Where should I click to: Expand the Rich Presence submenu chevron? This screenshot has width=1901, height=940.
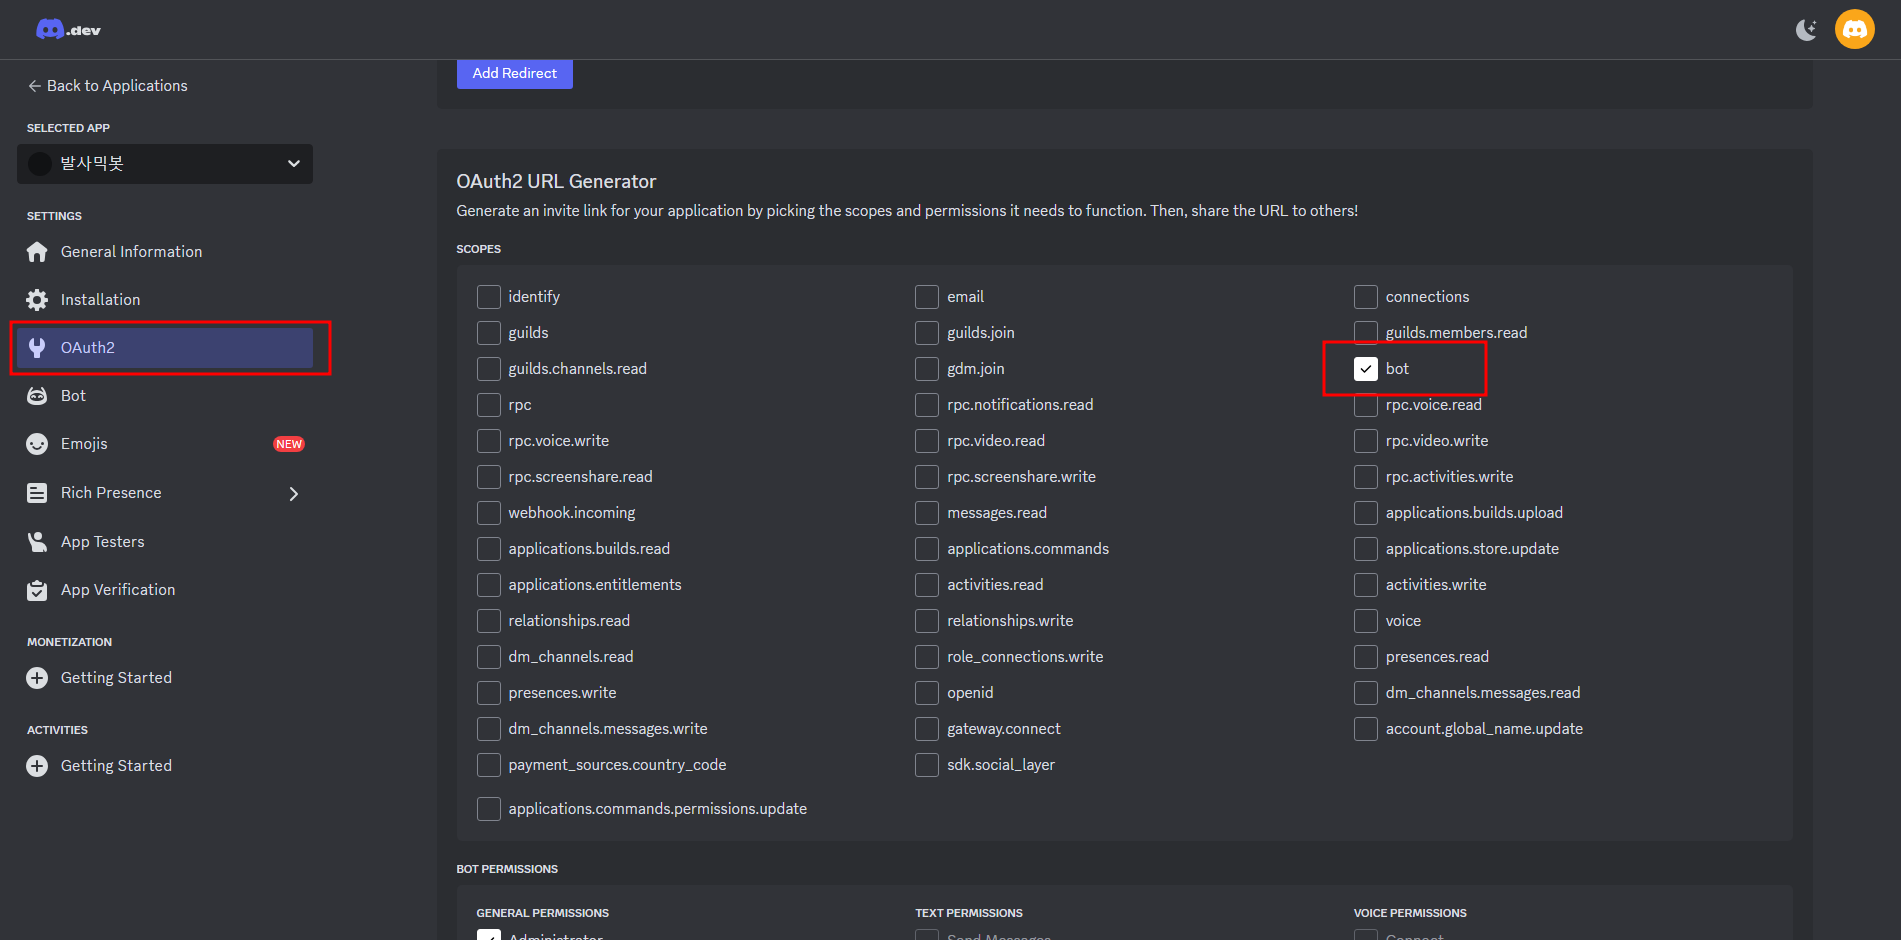coord(293,493)
